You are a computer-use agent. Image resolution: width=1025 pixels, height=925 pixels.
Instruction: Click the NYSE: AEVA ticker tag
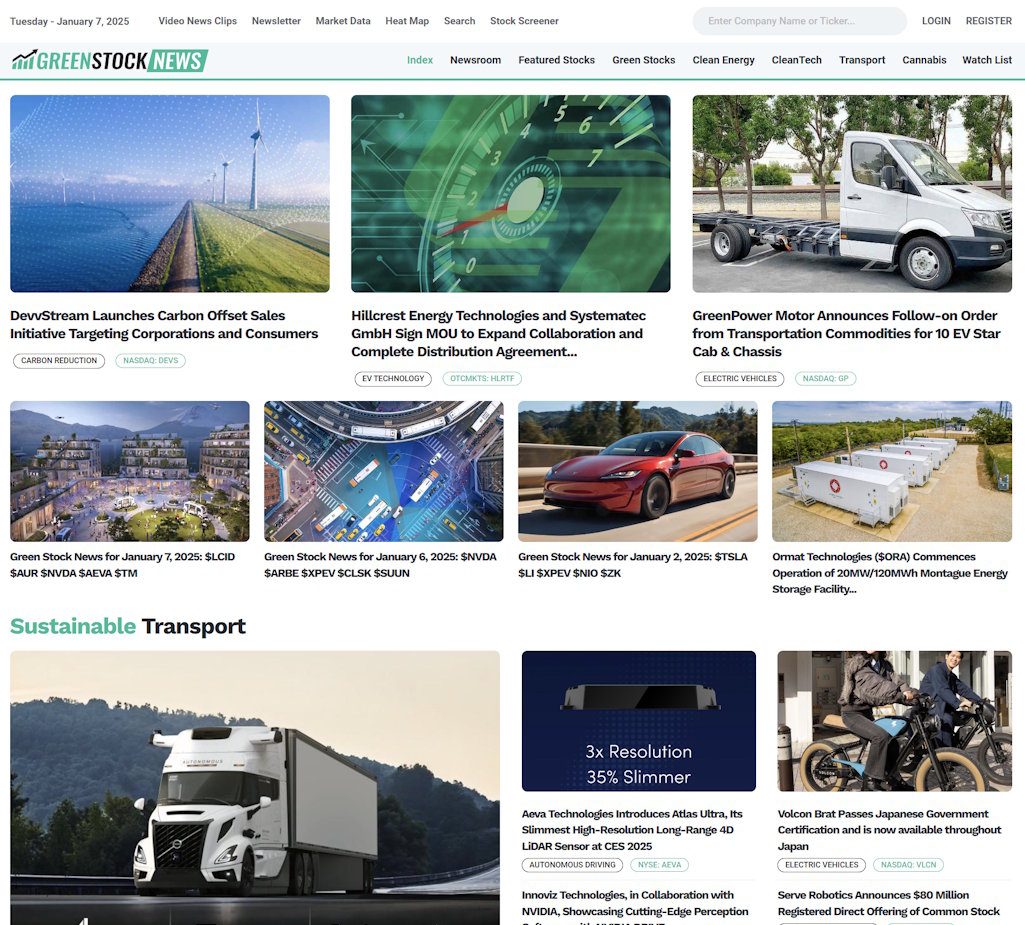[659, 865]
